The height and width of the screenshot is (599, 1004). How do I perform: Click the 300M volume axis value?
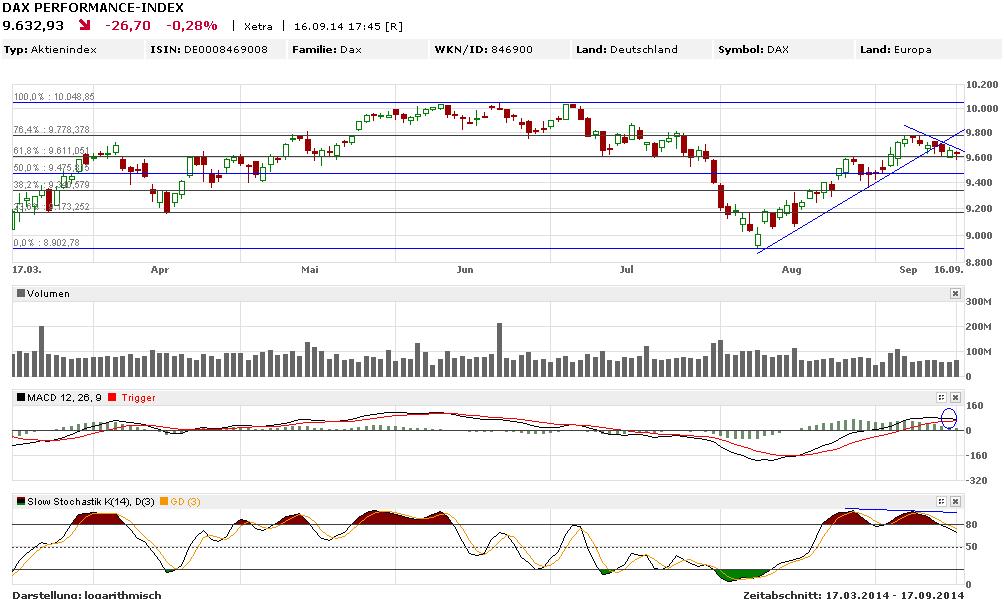978,302
